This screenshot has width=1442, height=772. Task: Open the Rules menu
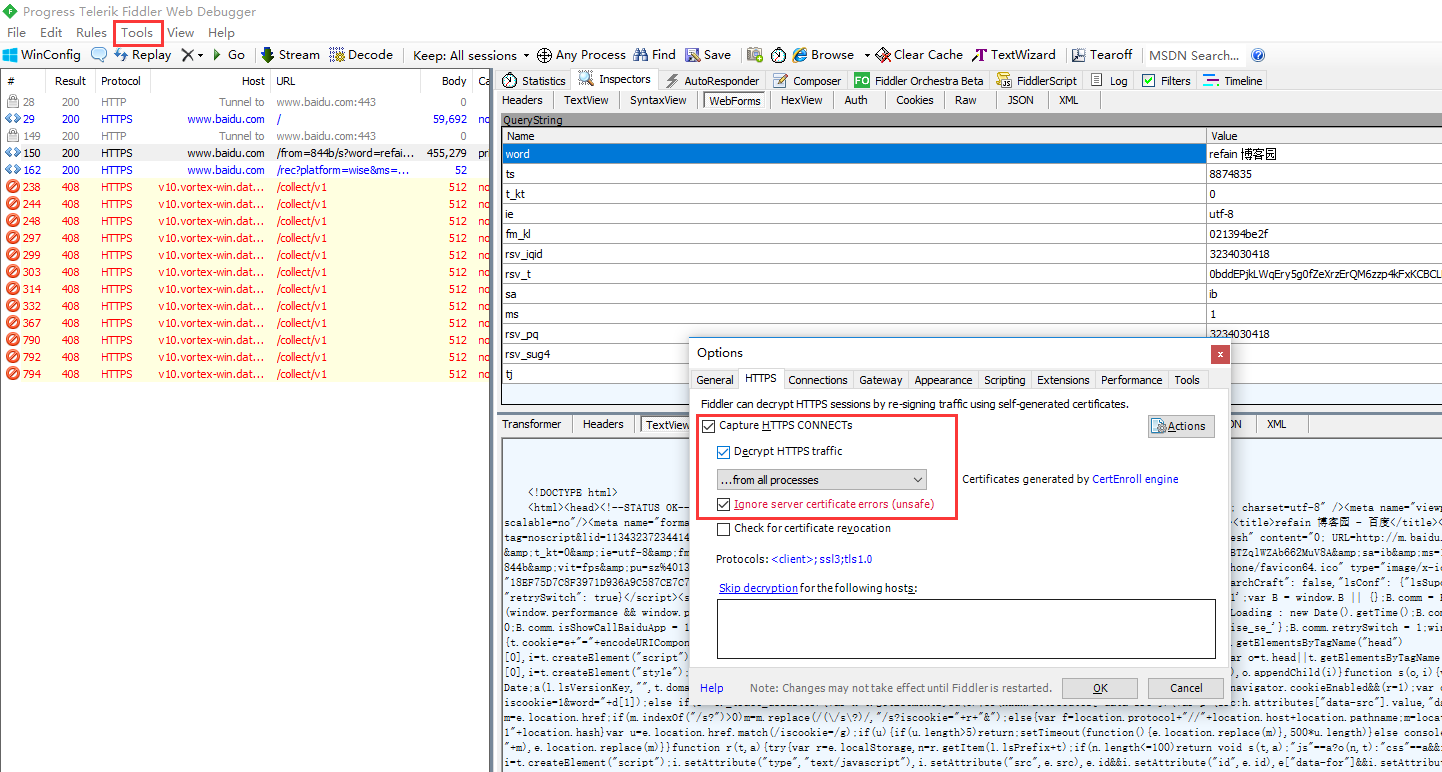tap(91, 33)
